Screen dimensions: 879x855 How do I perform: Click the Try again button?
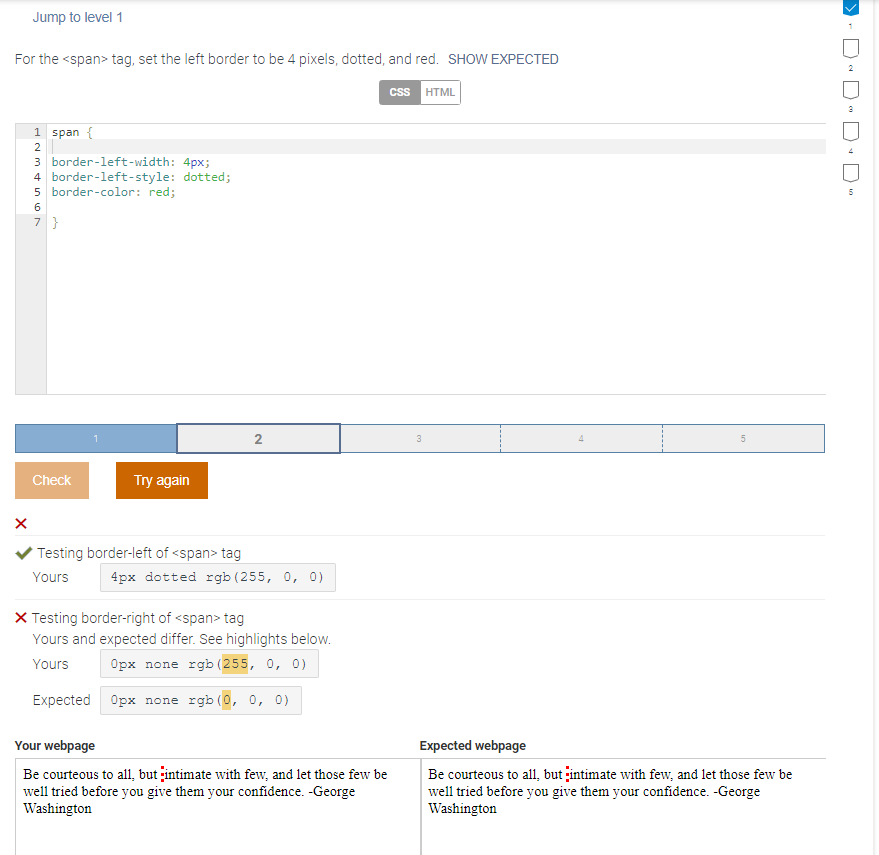click(x=161, y=480)
